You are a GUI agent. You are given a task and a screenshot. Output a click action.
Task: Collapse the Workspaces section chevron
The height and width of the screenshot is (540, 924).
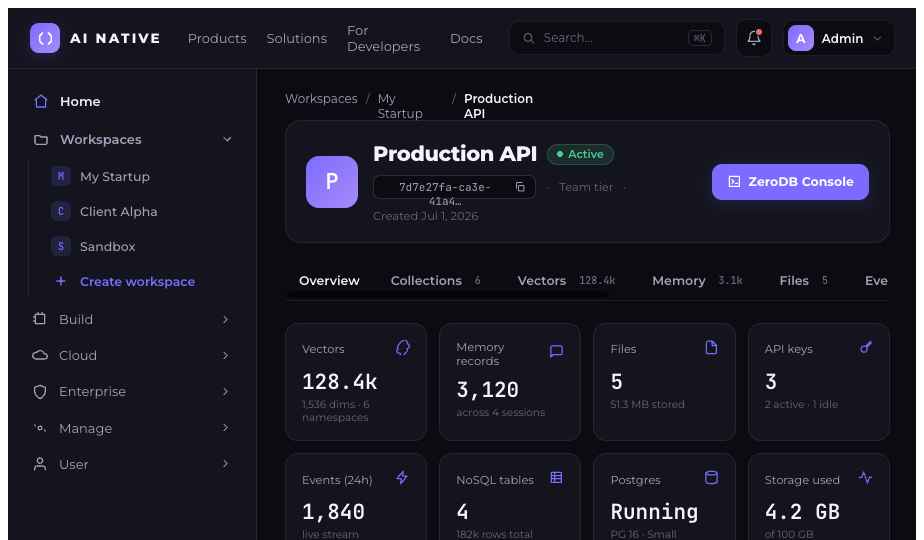pos(227,140)
